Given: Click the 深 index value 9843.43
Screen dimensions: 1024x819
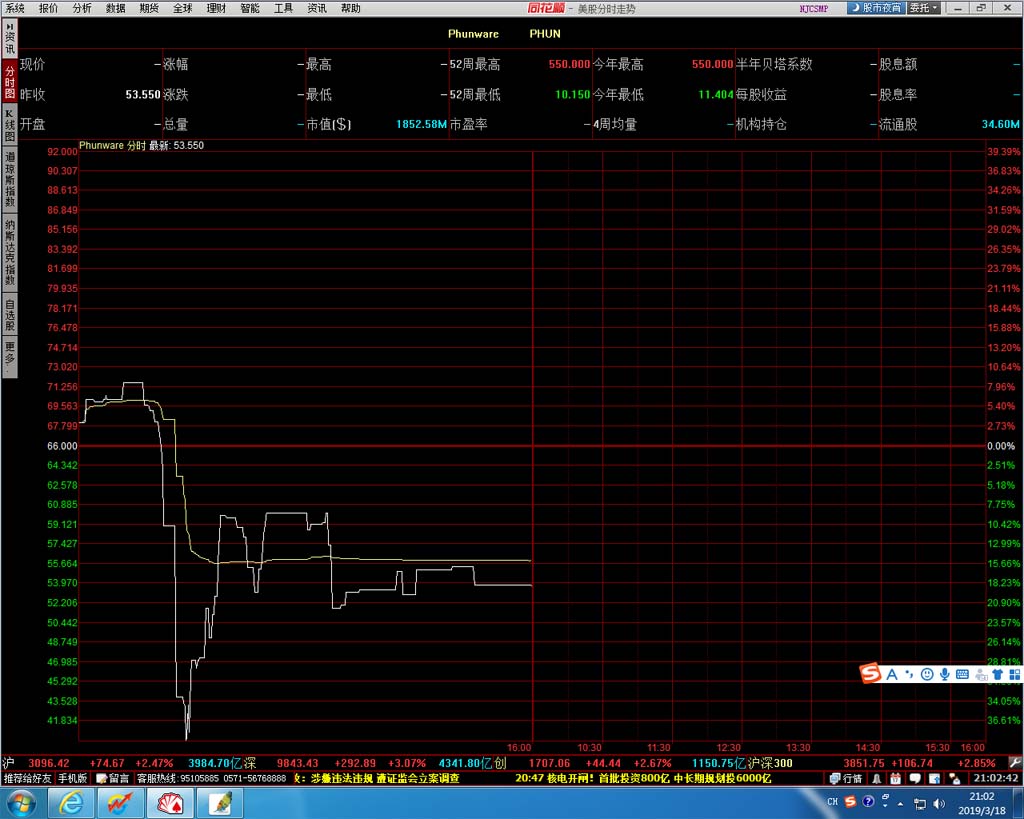Looking at the screenshot, I should pos(297,763).
